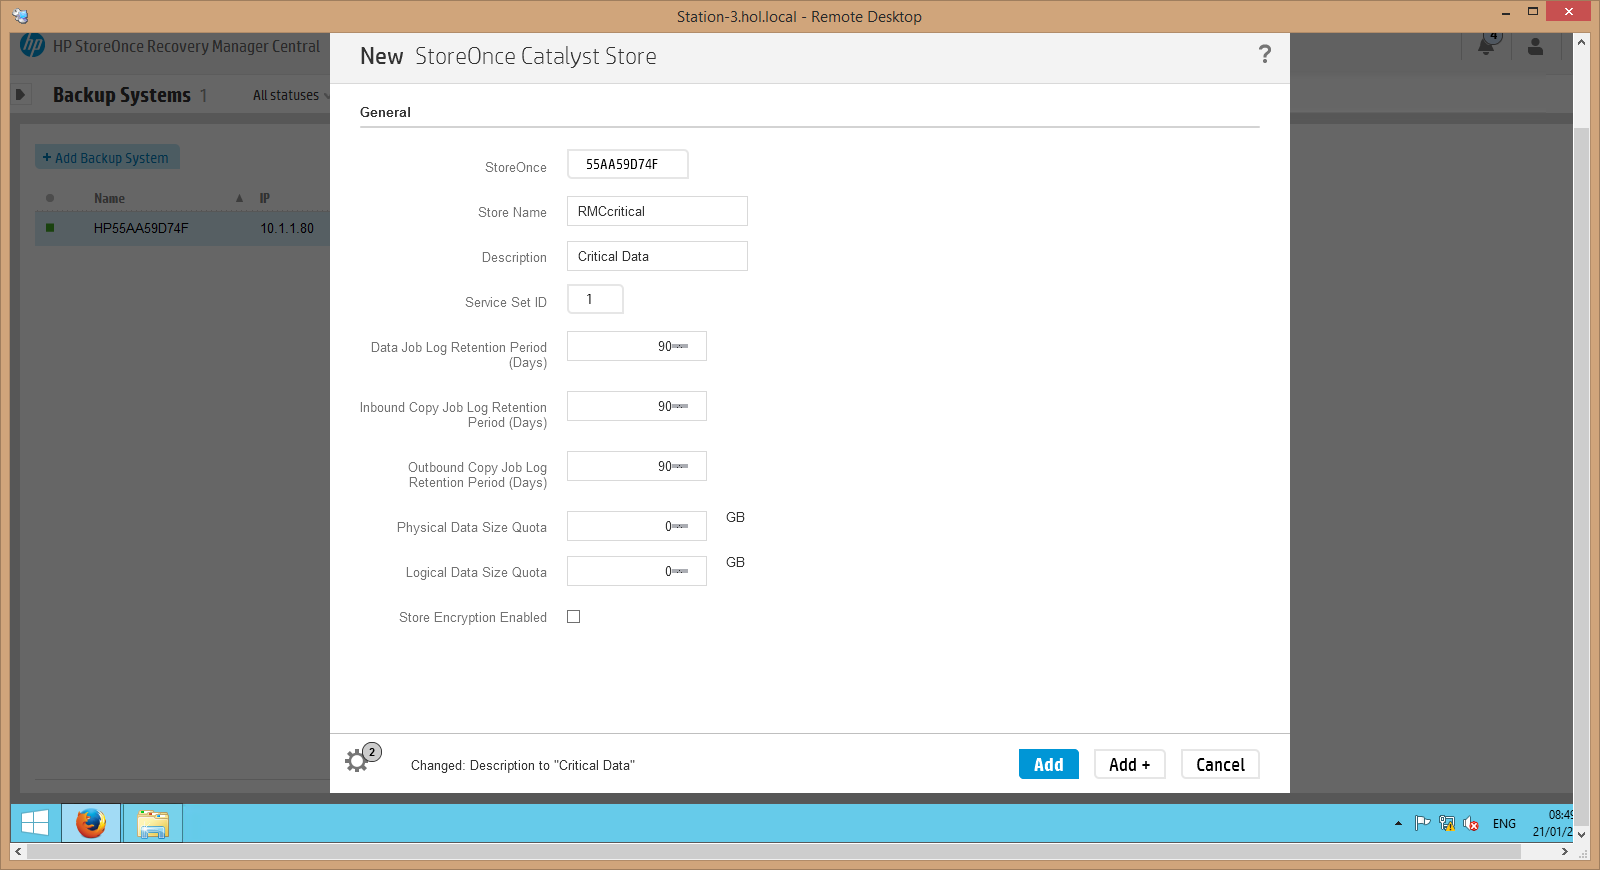Click the Backup Systems heading

pos(122,95)
